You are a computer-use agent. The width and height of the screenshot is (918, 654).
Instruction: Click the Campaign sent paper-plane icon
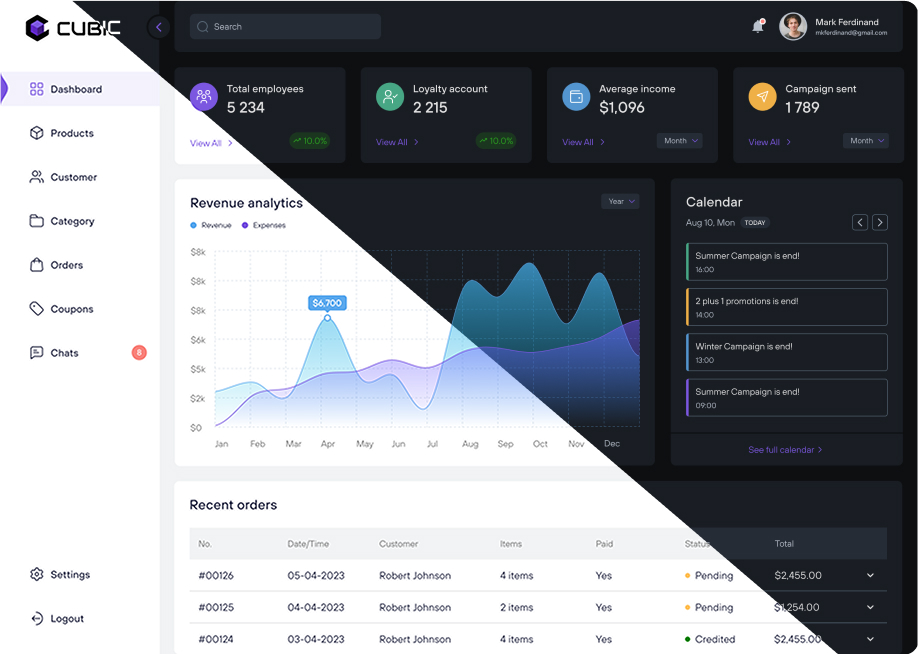(x=762, y=97)
